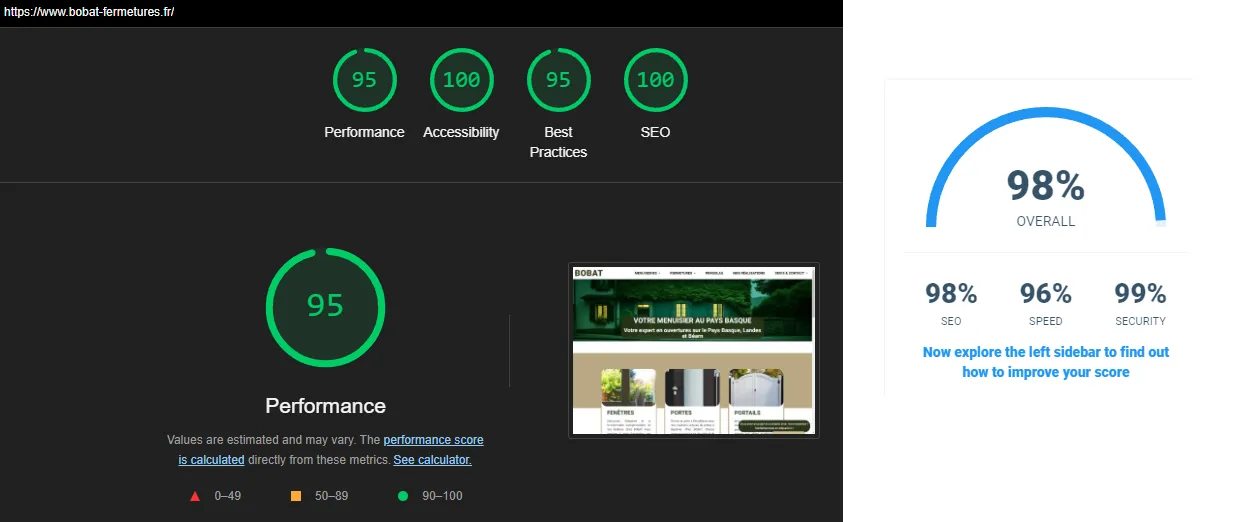This screenshot has height=522, width=1234.
Task: Click the Accessibility score gauge 100
Action: point(461,79)
